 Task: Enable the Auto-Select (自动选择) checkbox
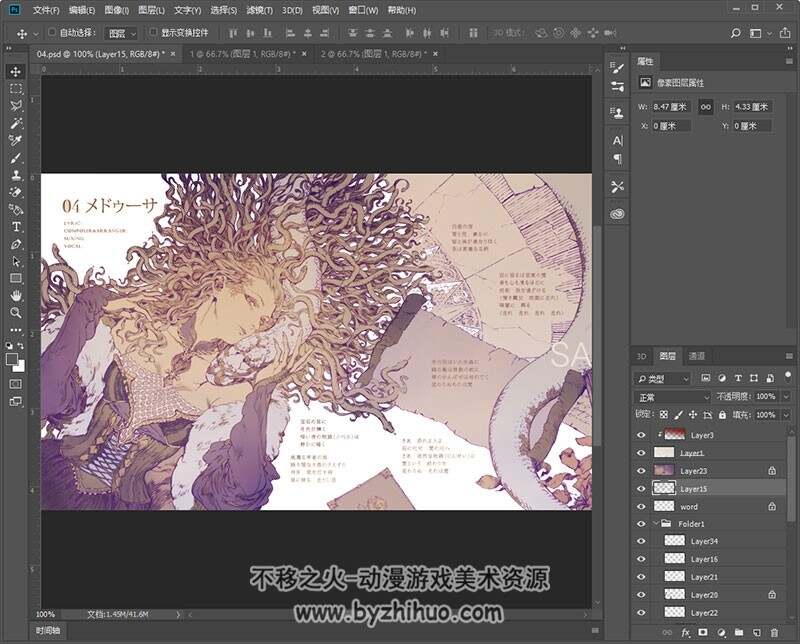pos(52,32)
